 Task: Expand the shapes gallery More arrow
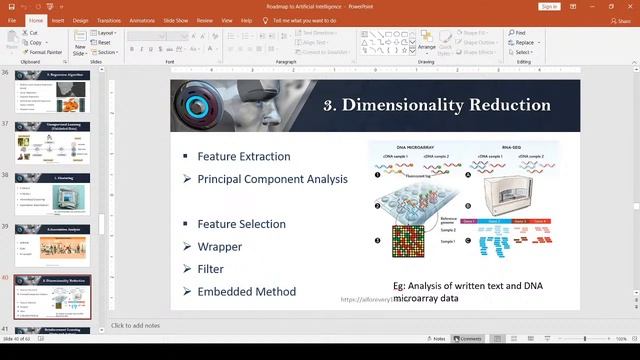click(413, 51)
